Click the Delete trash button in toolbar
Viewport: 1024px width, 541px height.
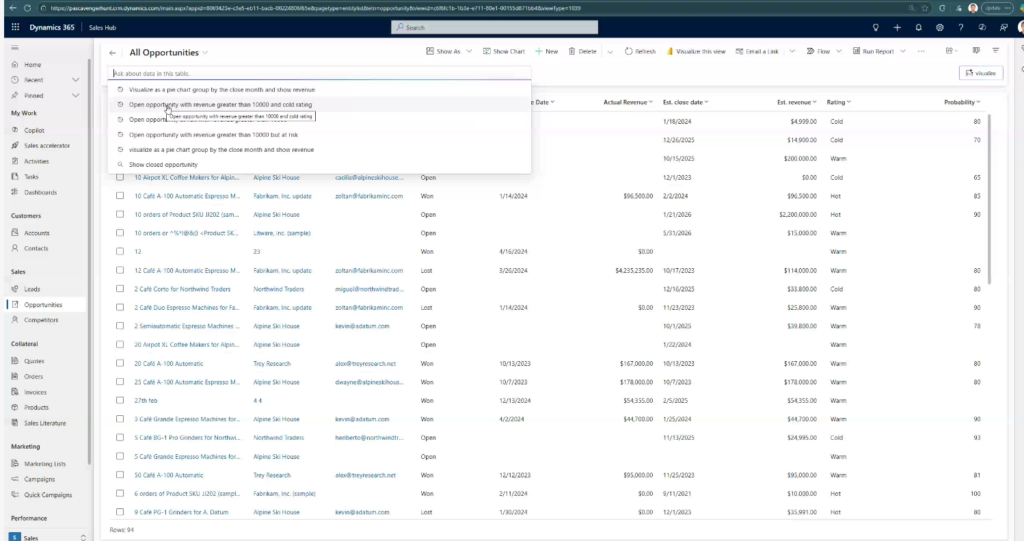coord(583,51)
